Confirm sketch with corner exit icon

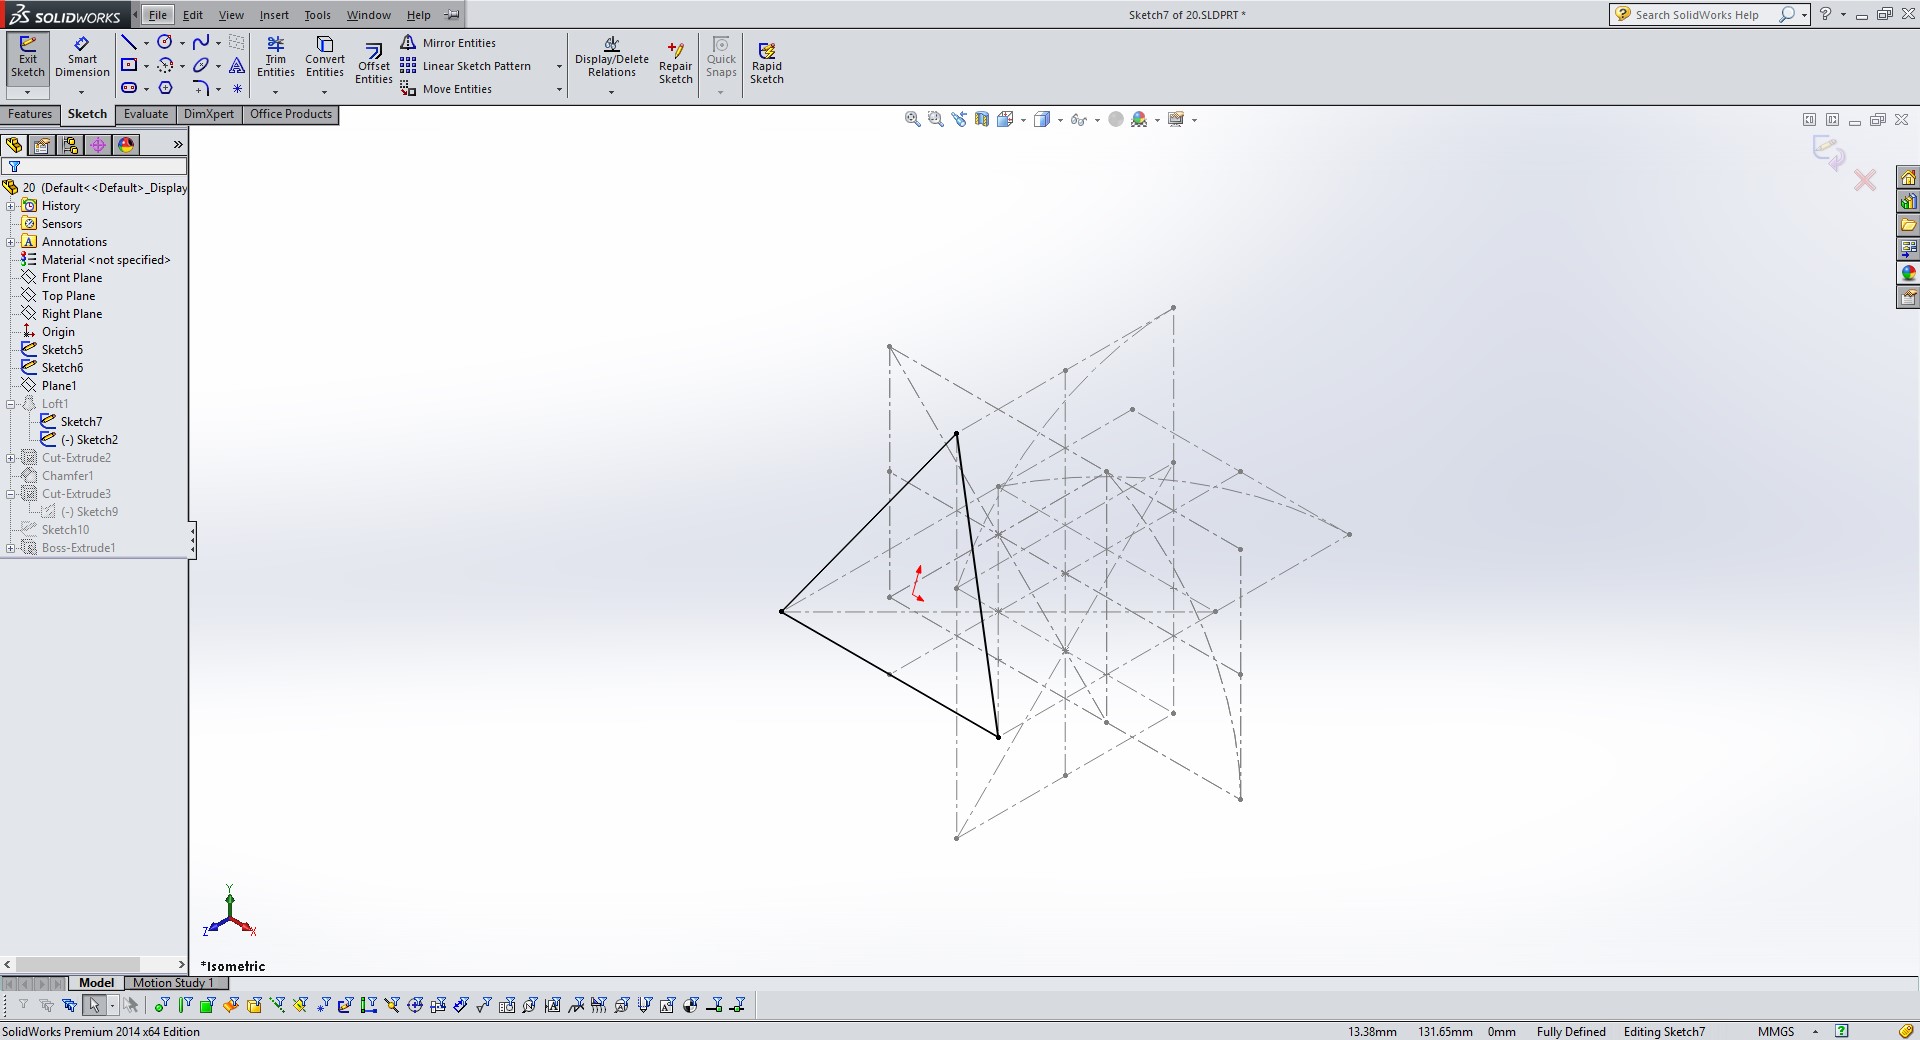pos(1830,152)
